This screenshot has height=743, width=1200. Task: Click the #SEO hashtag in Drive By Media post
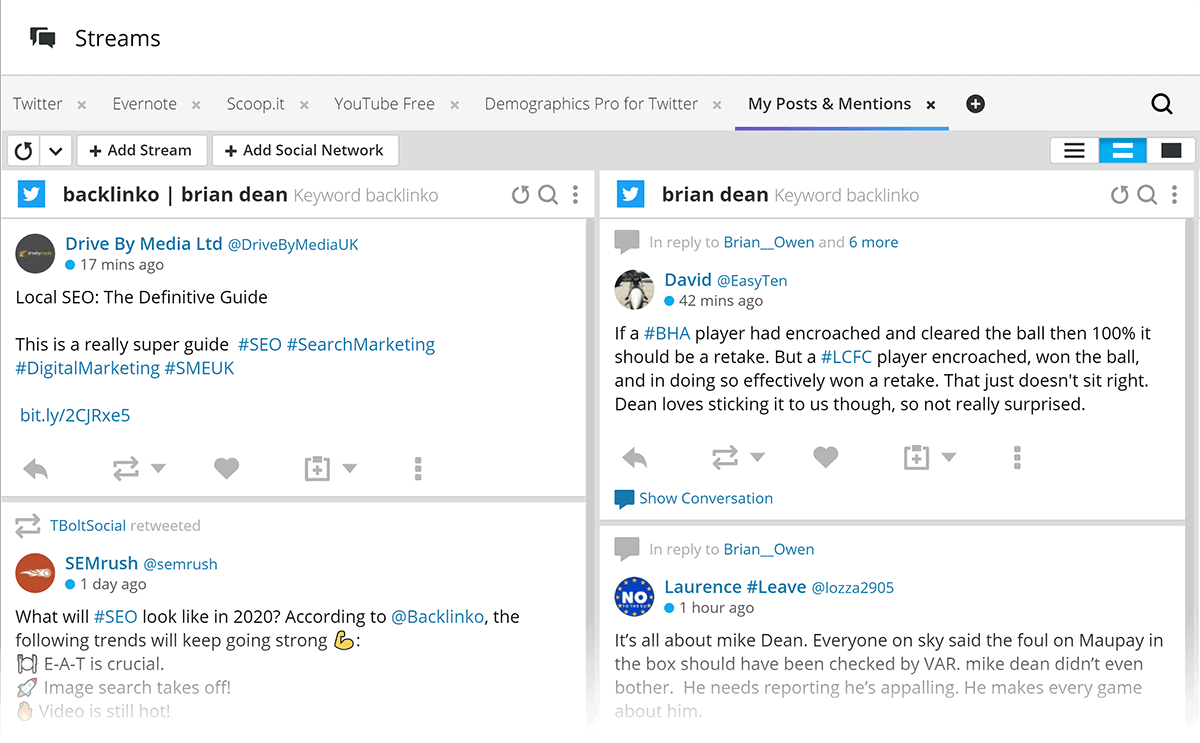(260, 345)
